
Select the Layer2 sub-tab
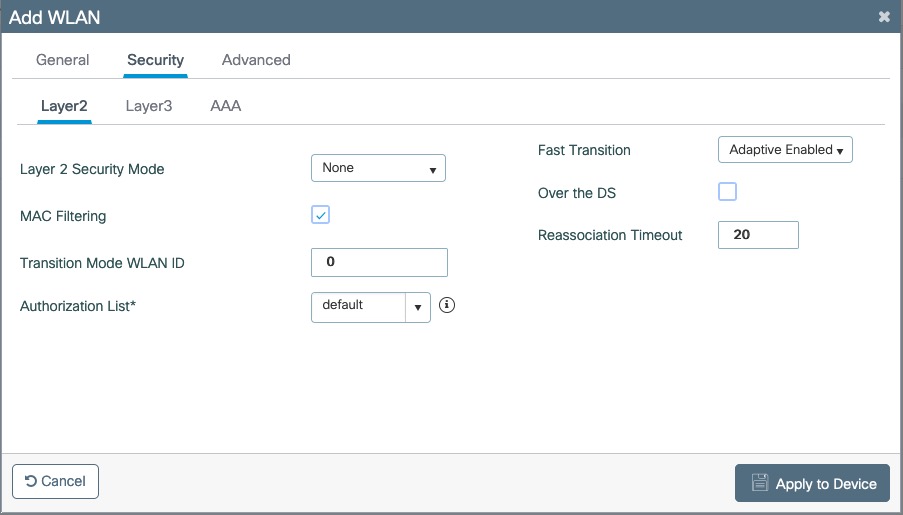64,105
